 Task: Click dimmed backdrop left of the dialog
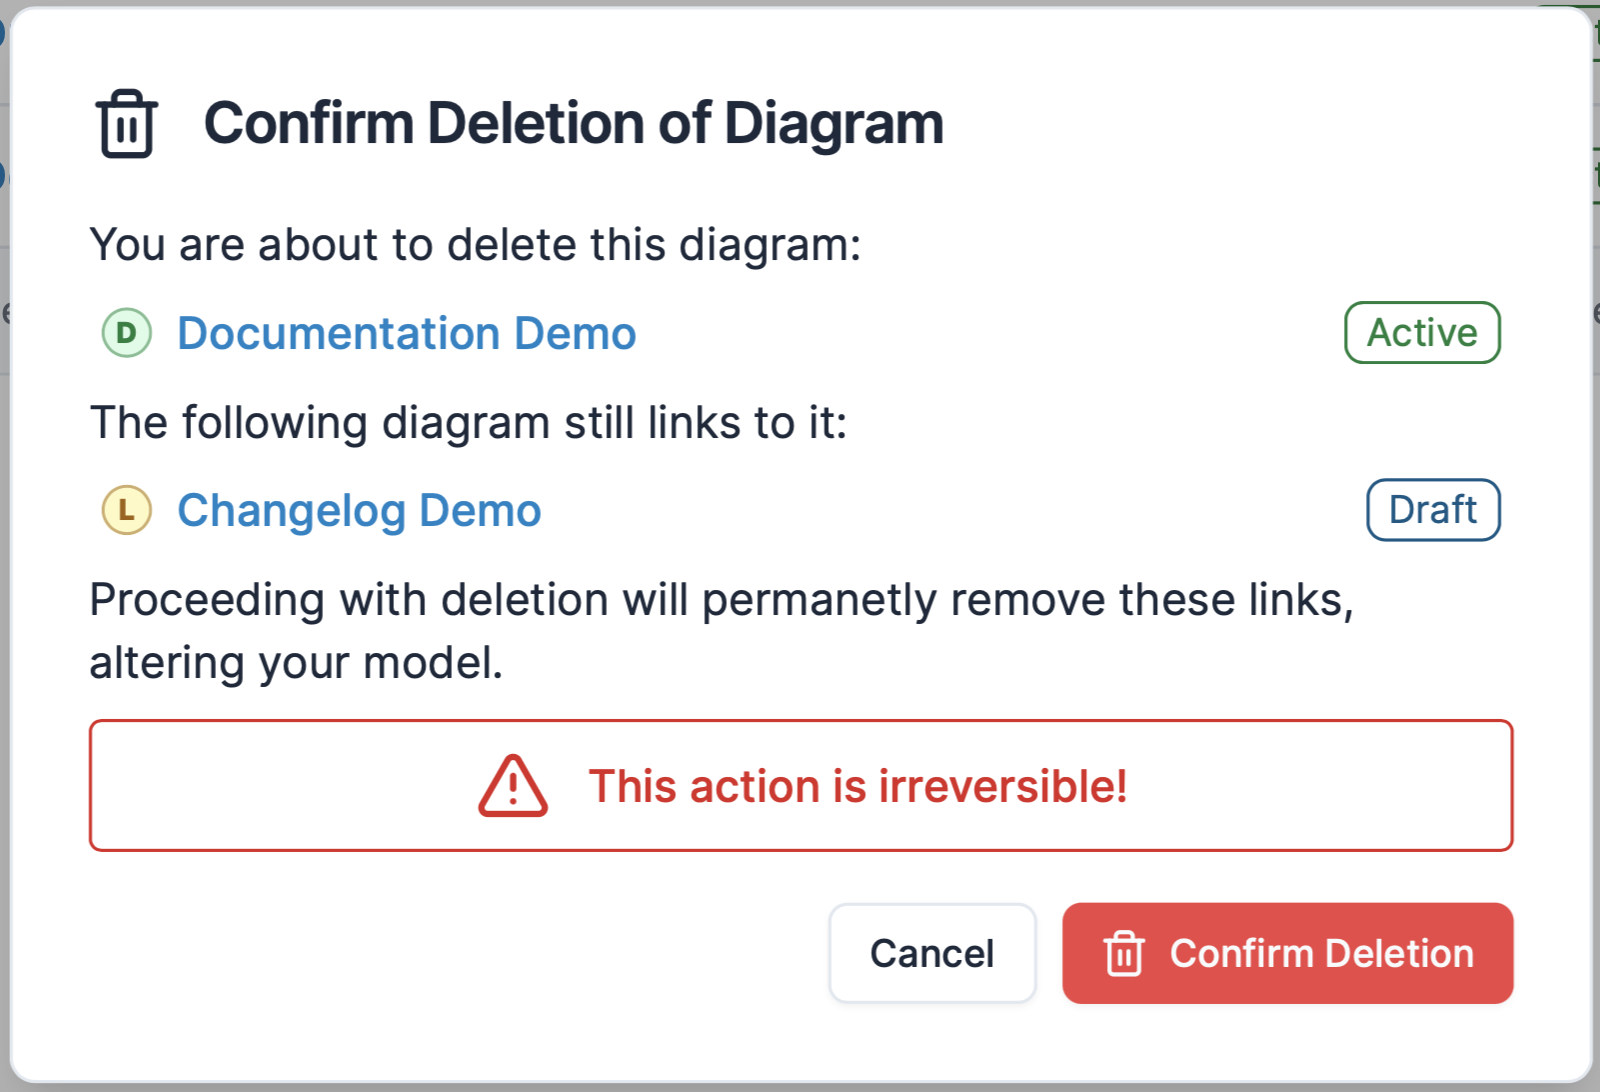[x=4, y=600]
